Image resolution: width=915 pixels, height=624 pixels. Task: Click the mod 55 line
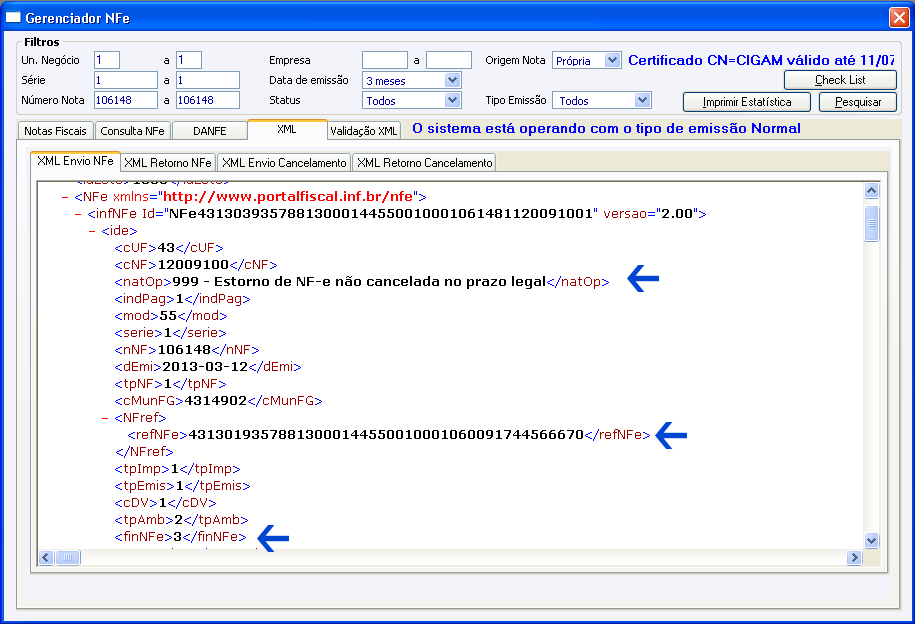171,316
